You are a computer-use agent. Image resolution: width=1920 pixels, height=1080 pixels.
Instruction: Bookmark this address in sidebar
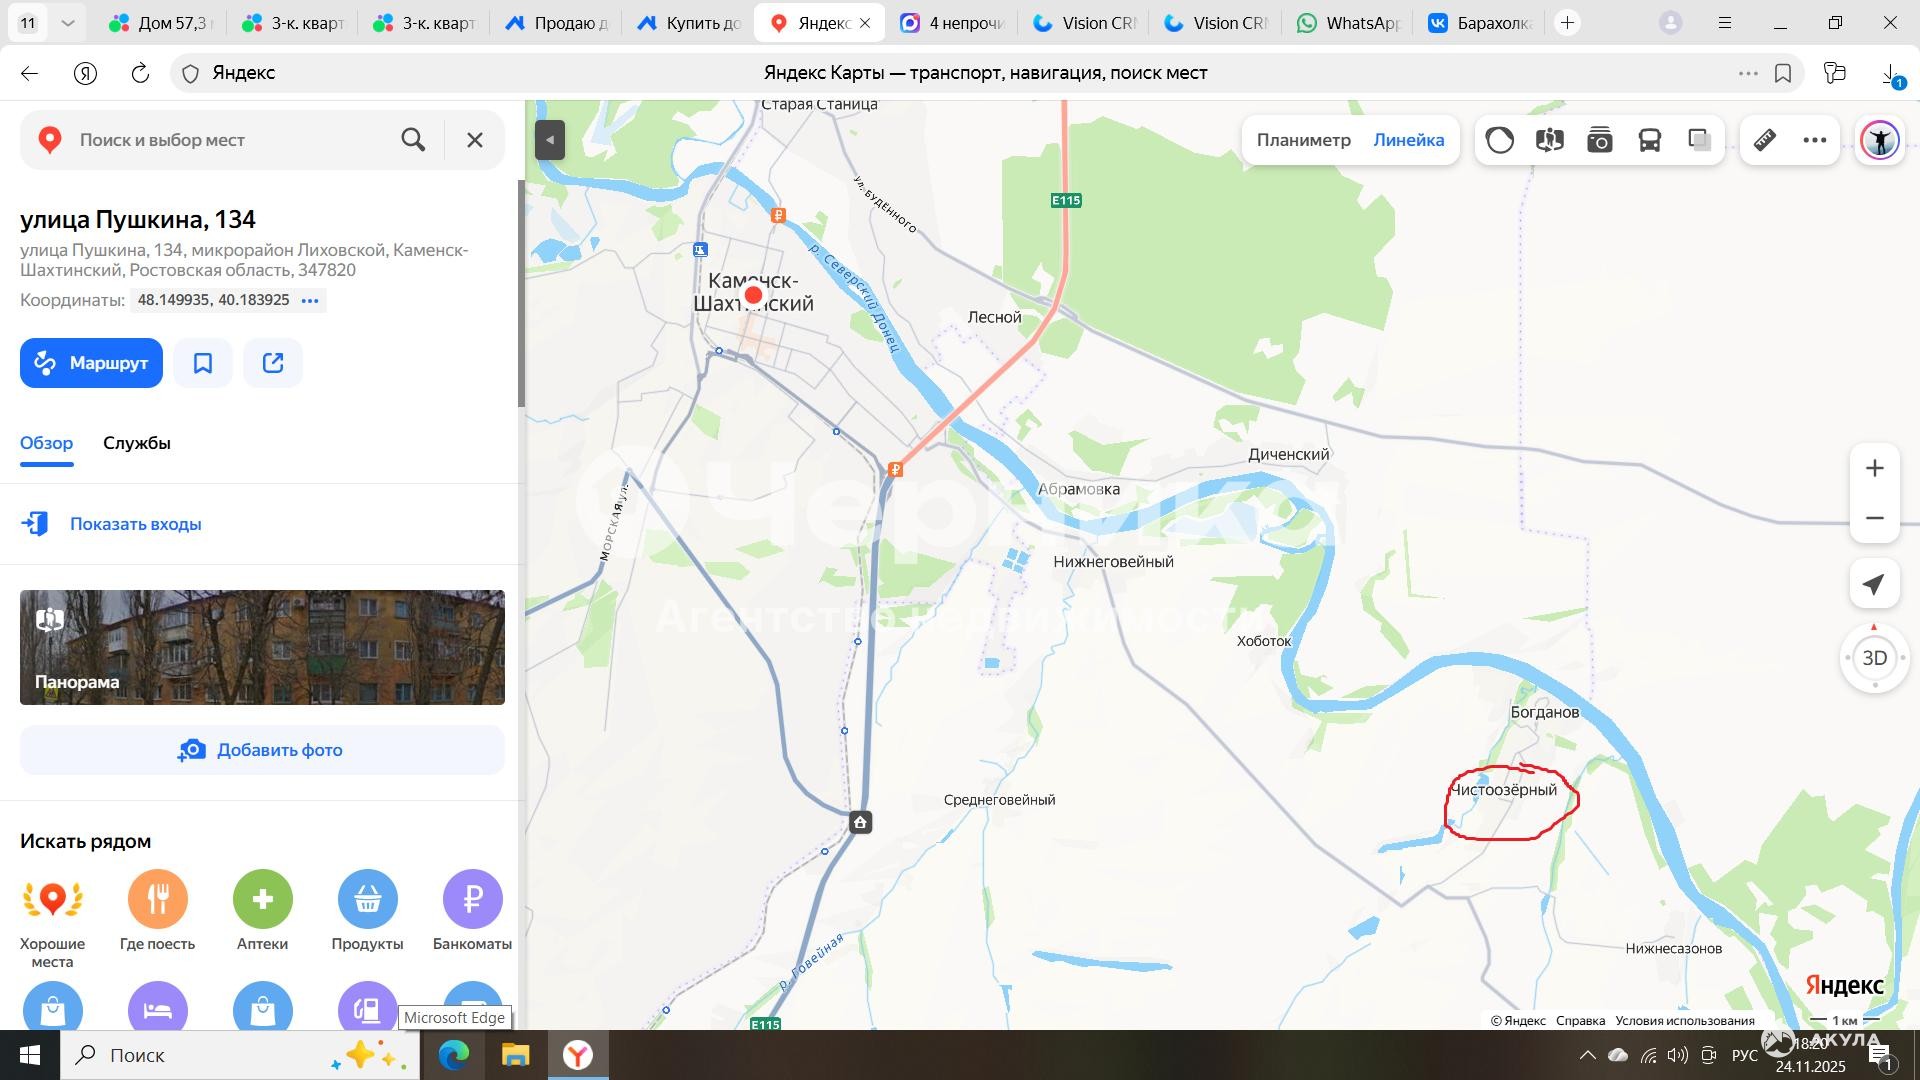(203, 363)
